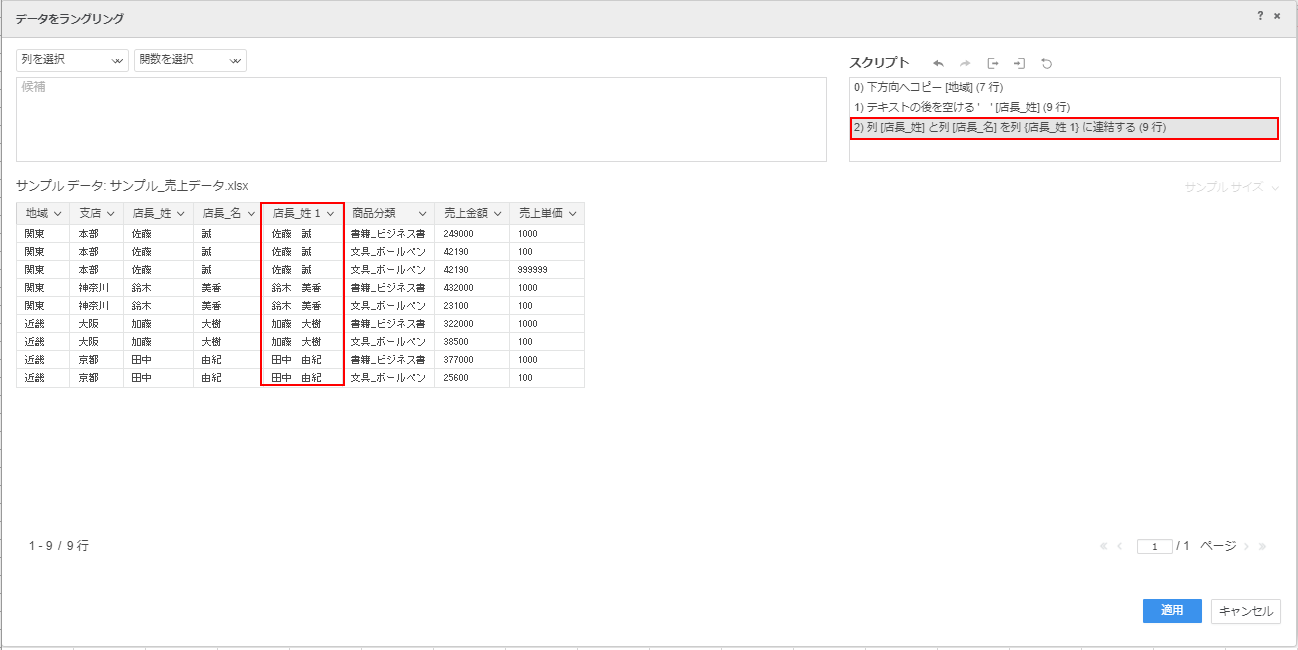
Task: Open the 関数を選択 dropdown
Action: pos(190,60)
